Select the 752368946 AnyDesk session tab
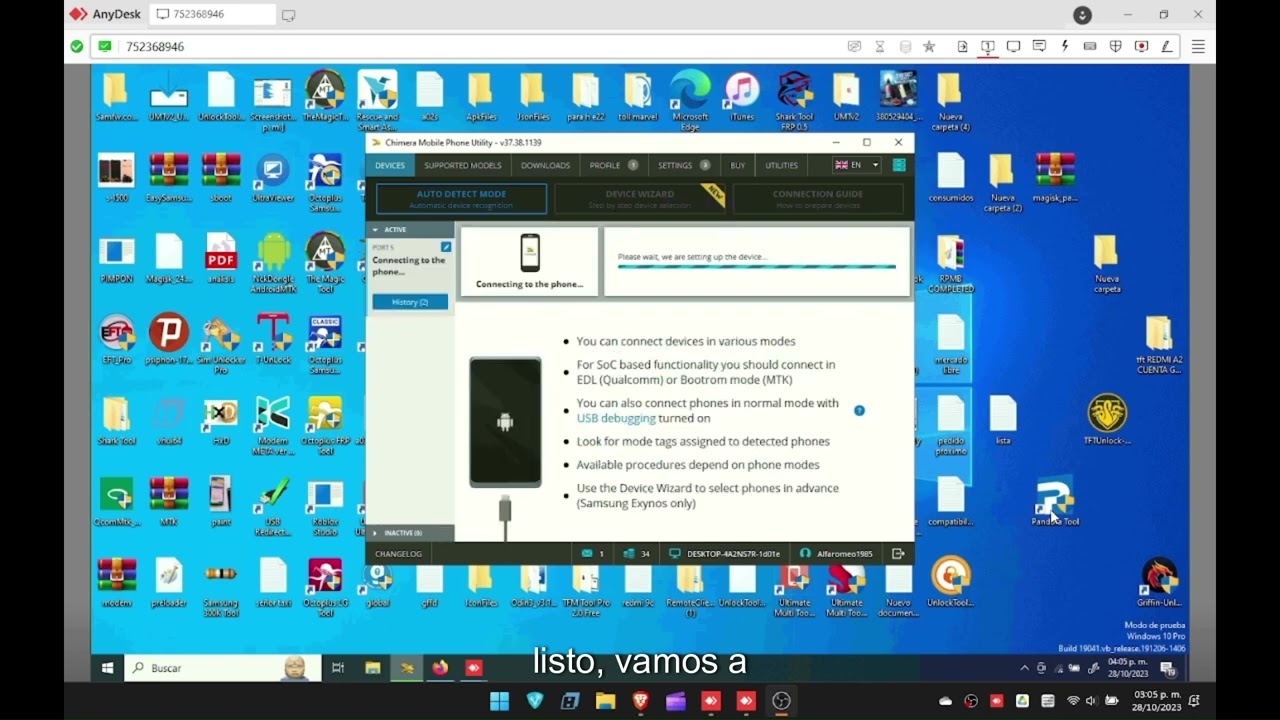 pos(213,14)
